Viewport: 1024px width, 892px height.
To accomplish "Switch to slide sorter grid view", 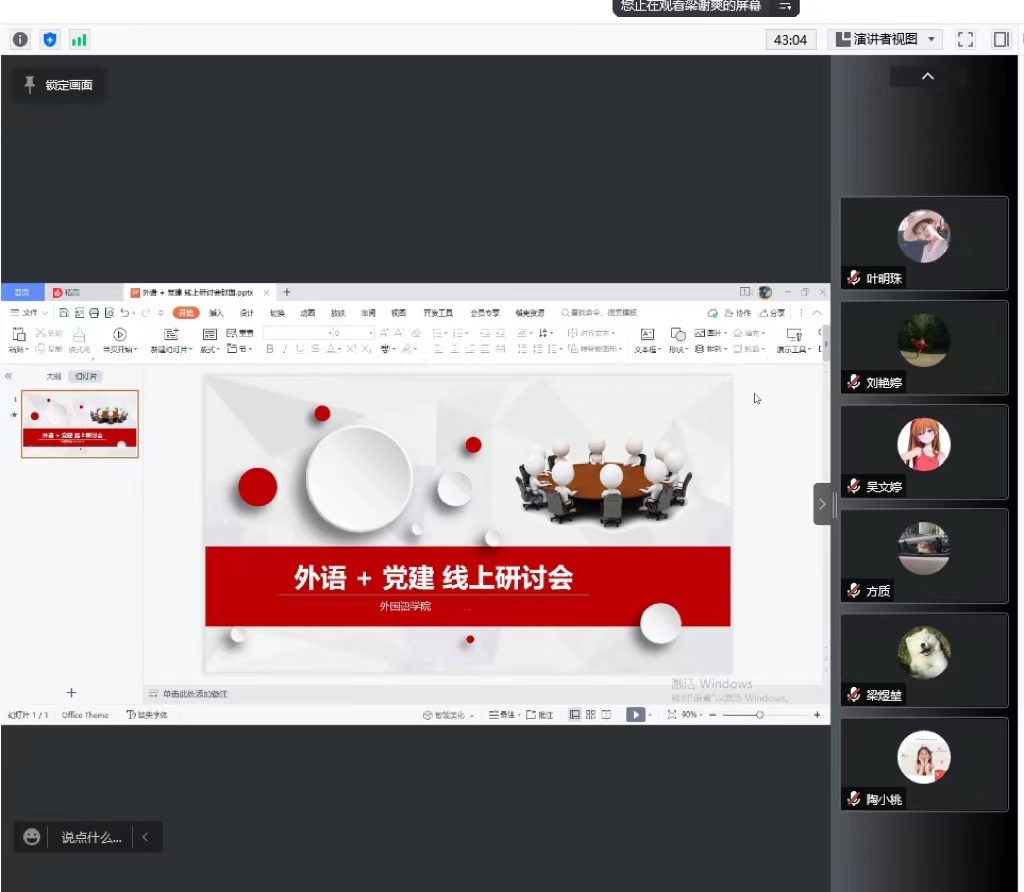I will coord(591,715).
